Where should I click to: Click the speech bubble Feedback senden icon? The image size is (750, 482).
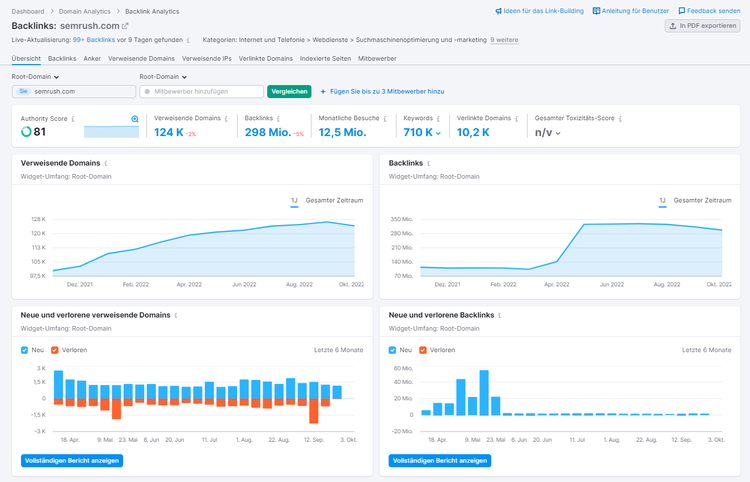point(682,11)
